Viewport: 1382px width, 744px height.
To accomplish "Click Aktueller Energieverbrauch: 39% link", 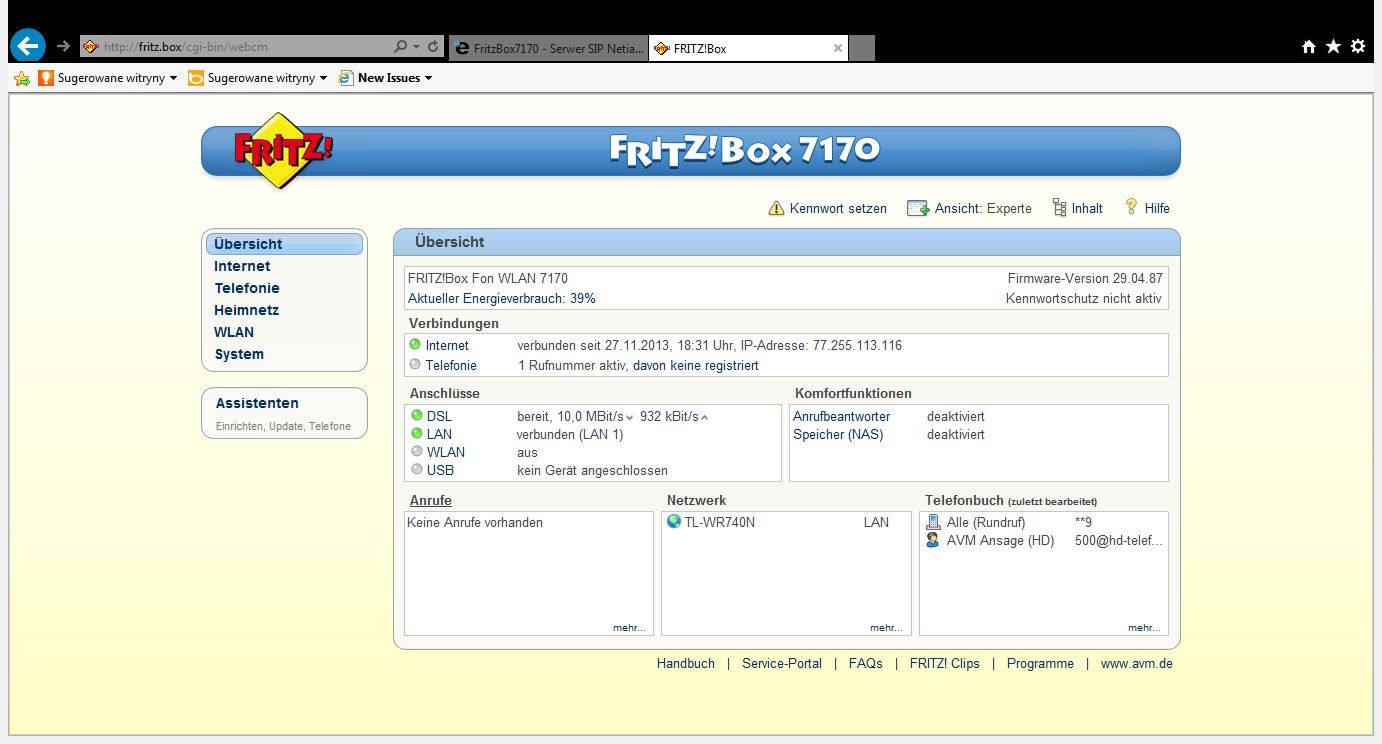I will click(502, 298).
